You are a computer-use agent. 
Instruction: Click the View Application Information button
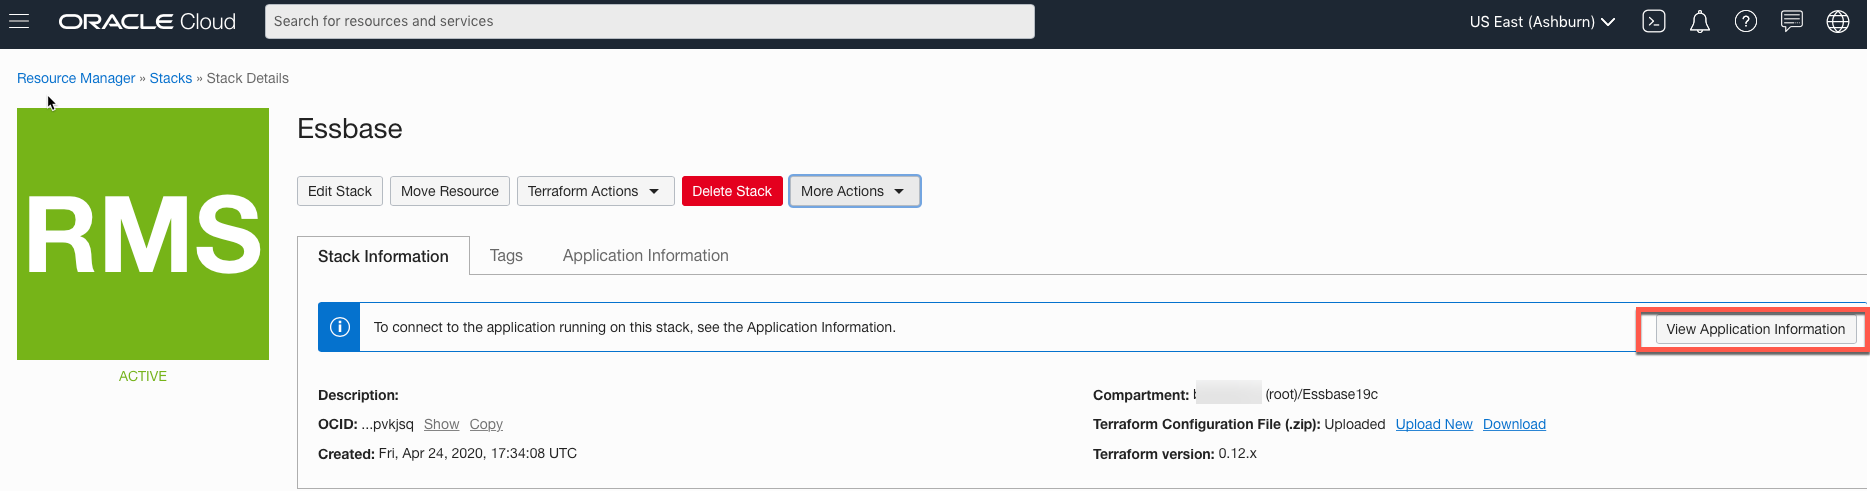[x=1755, y=329]
